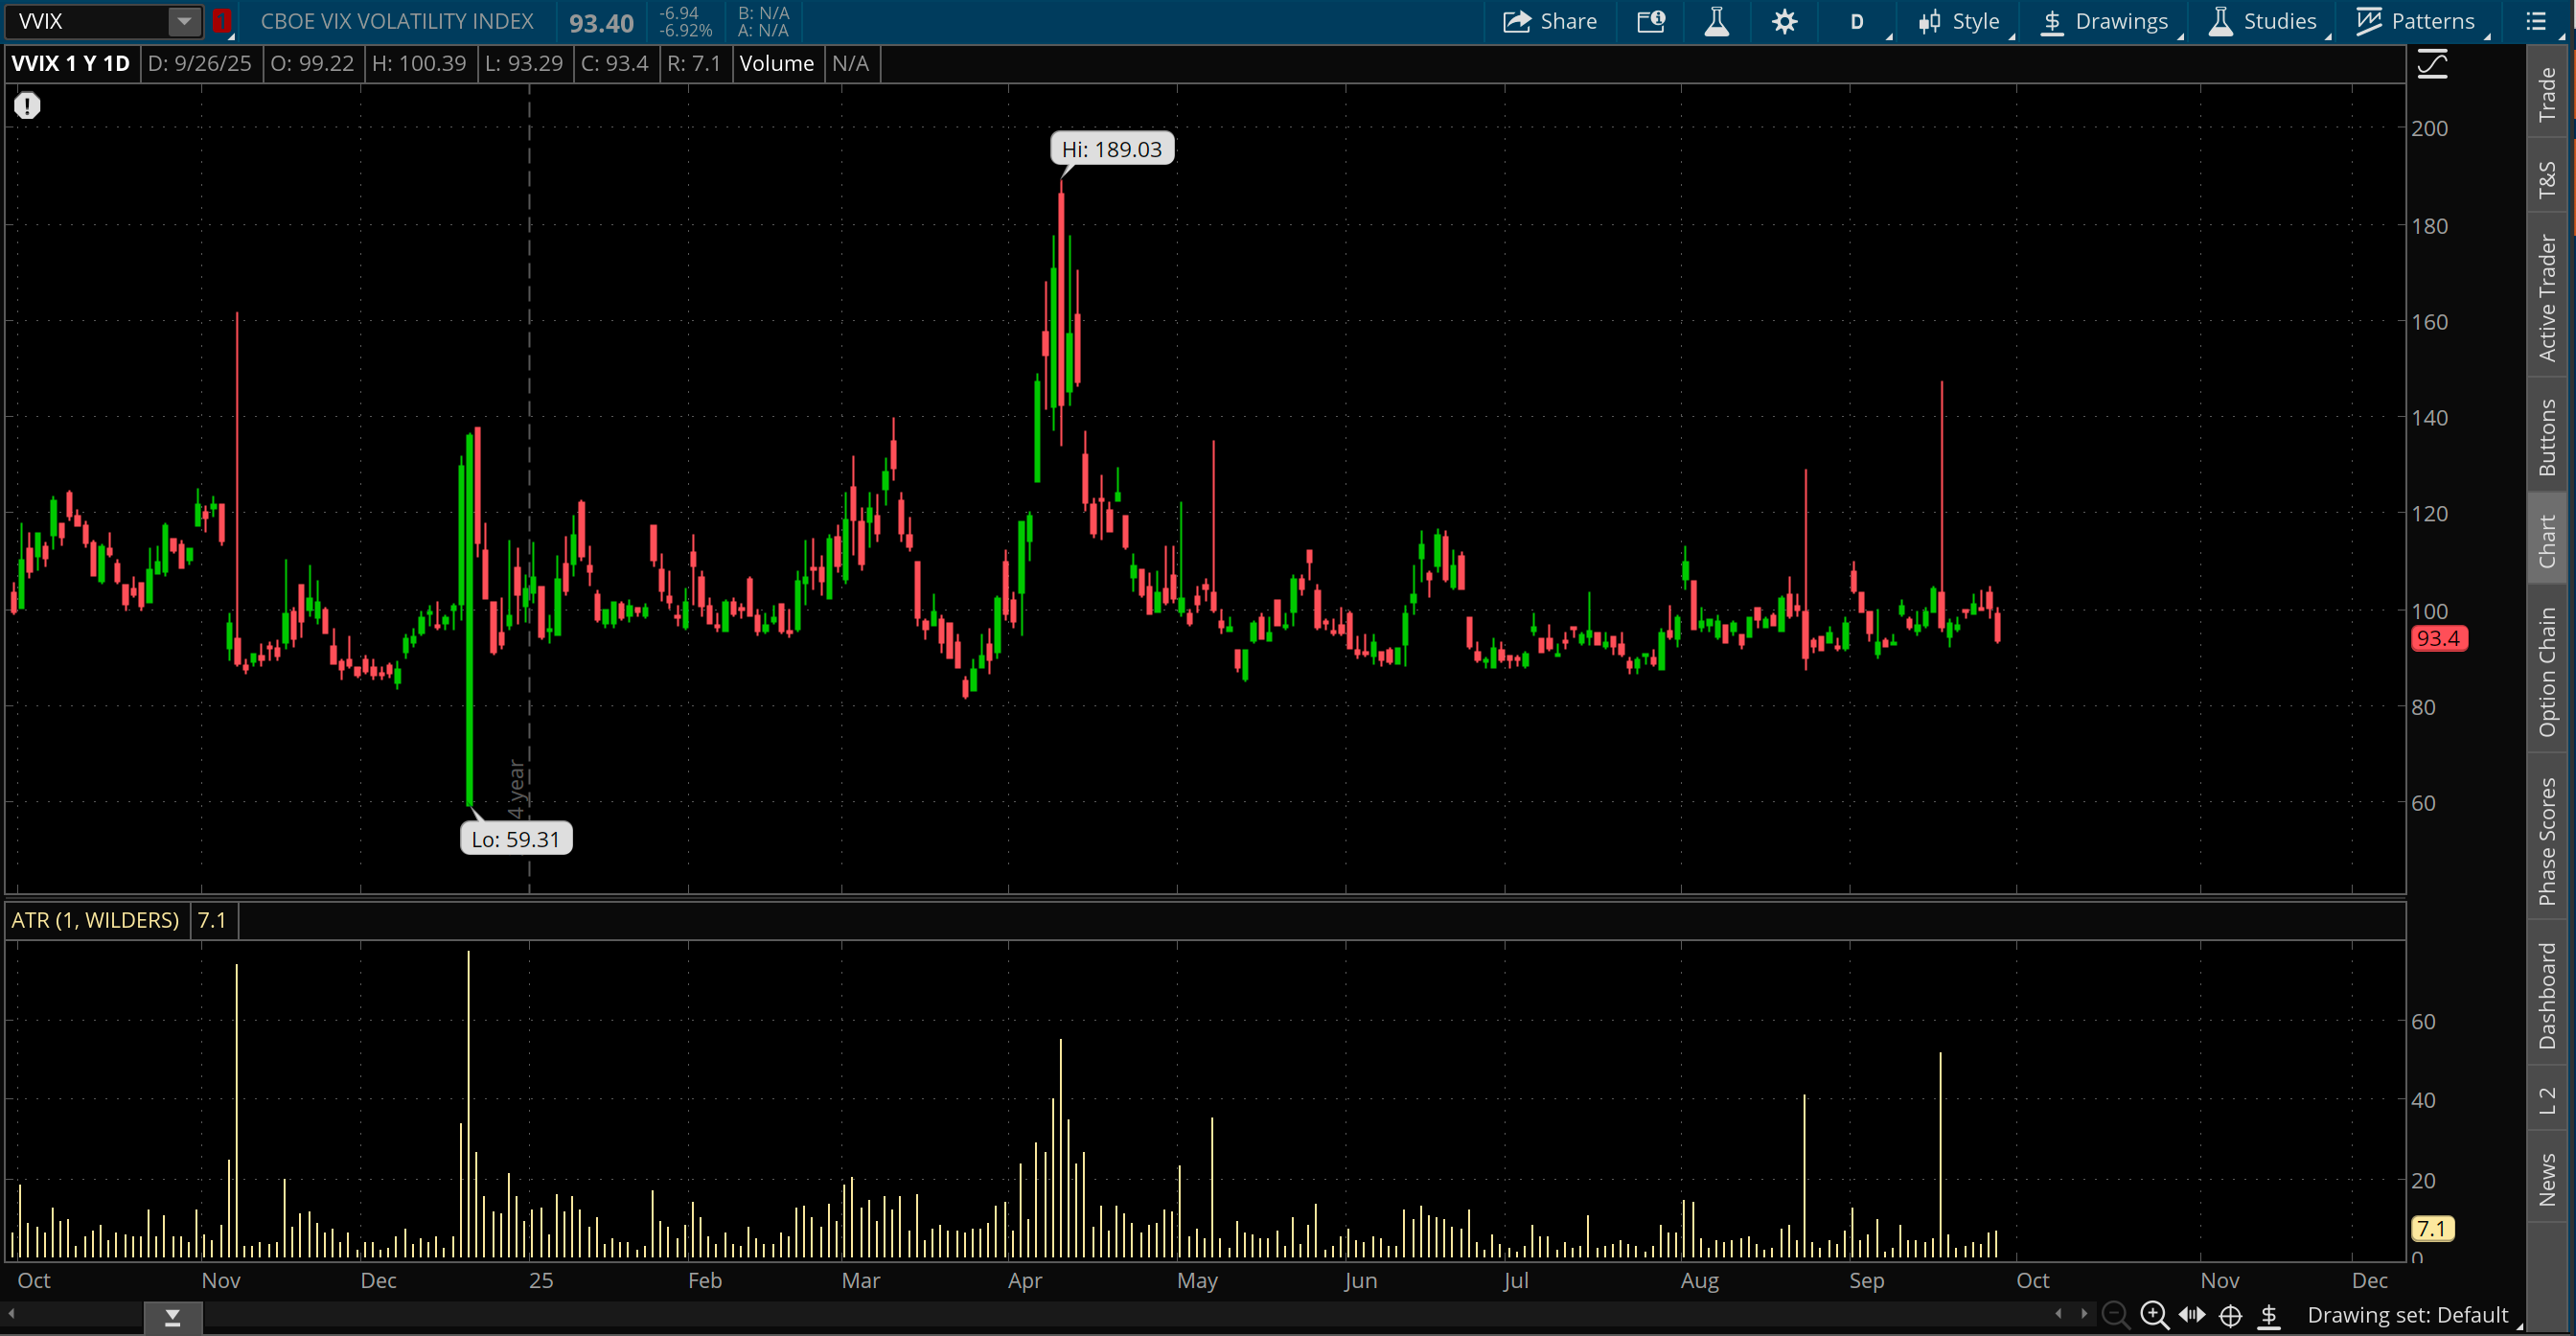Switch to the Option Chain sidebar tab
This screenshot has height=1336, width=2576.
point(2547,672)
